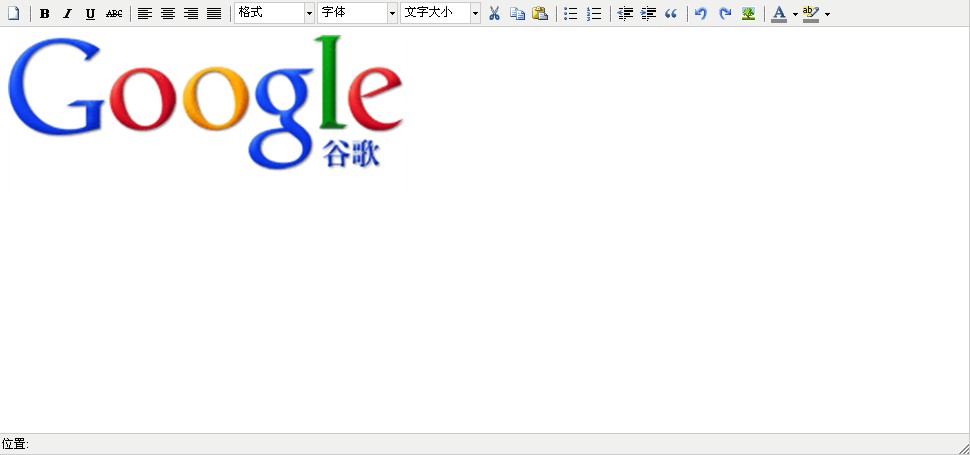Insert image icon
970x455 pixels.
coord(749,13)
